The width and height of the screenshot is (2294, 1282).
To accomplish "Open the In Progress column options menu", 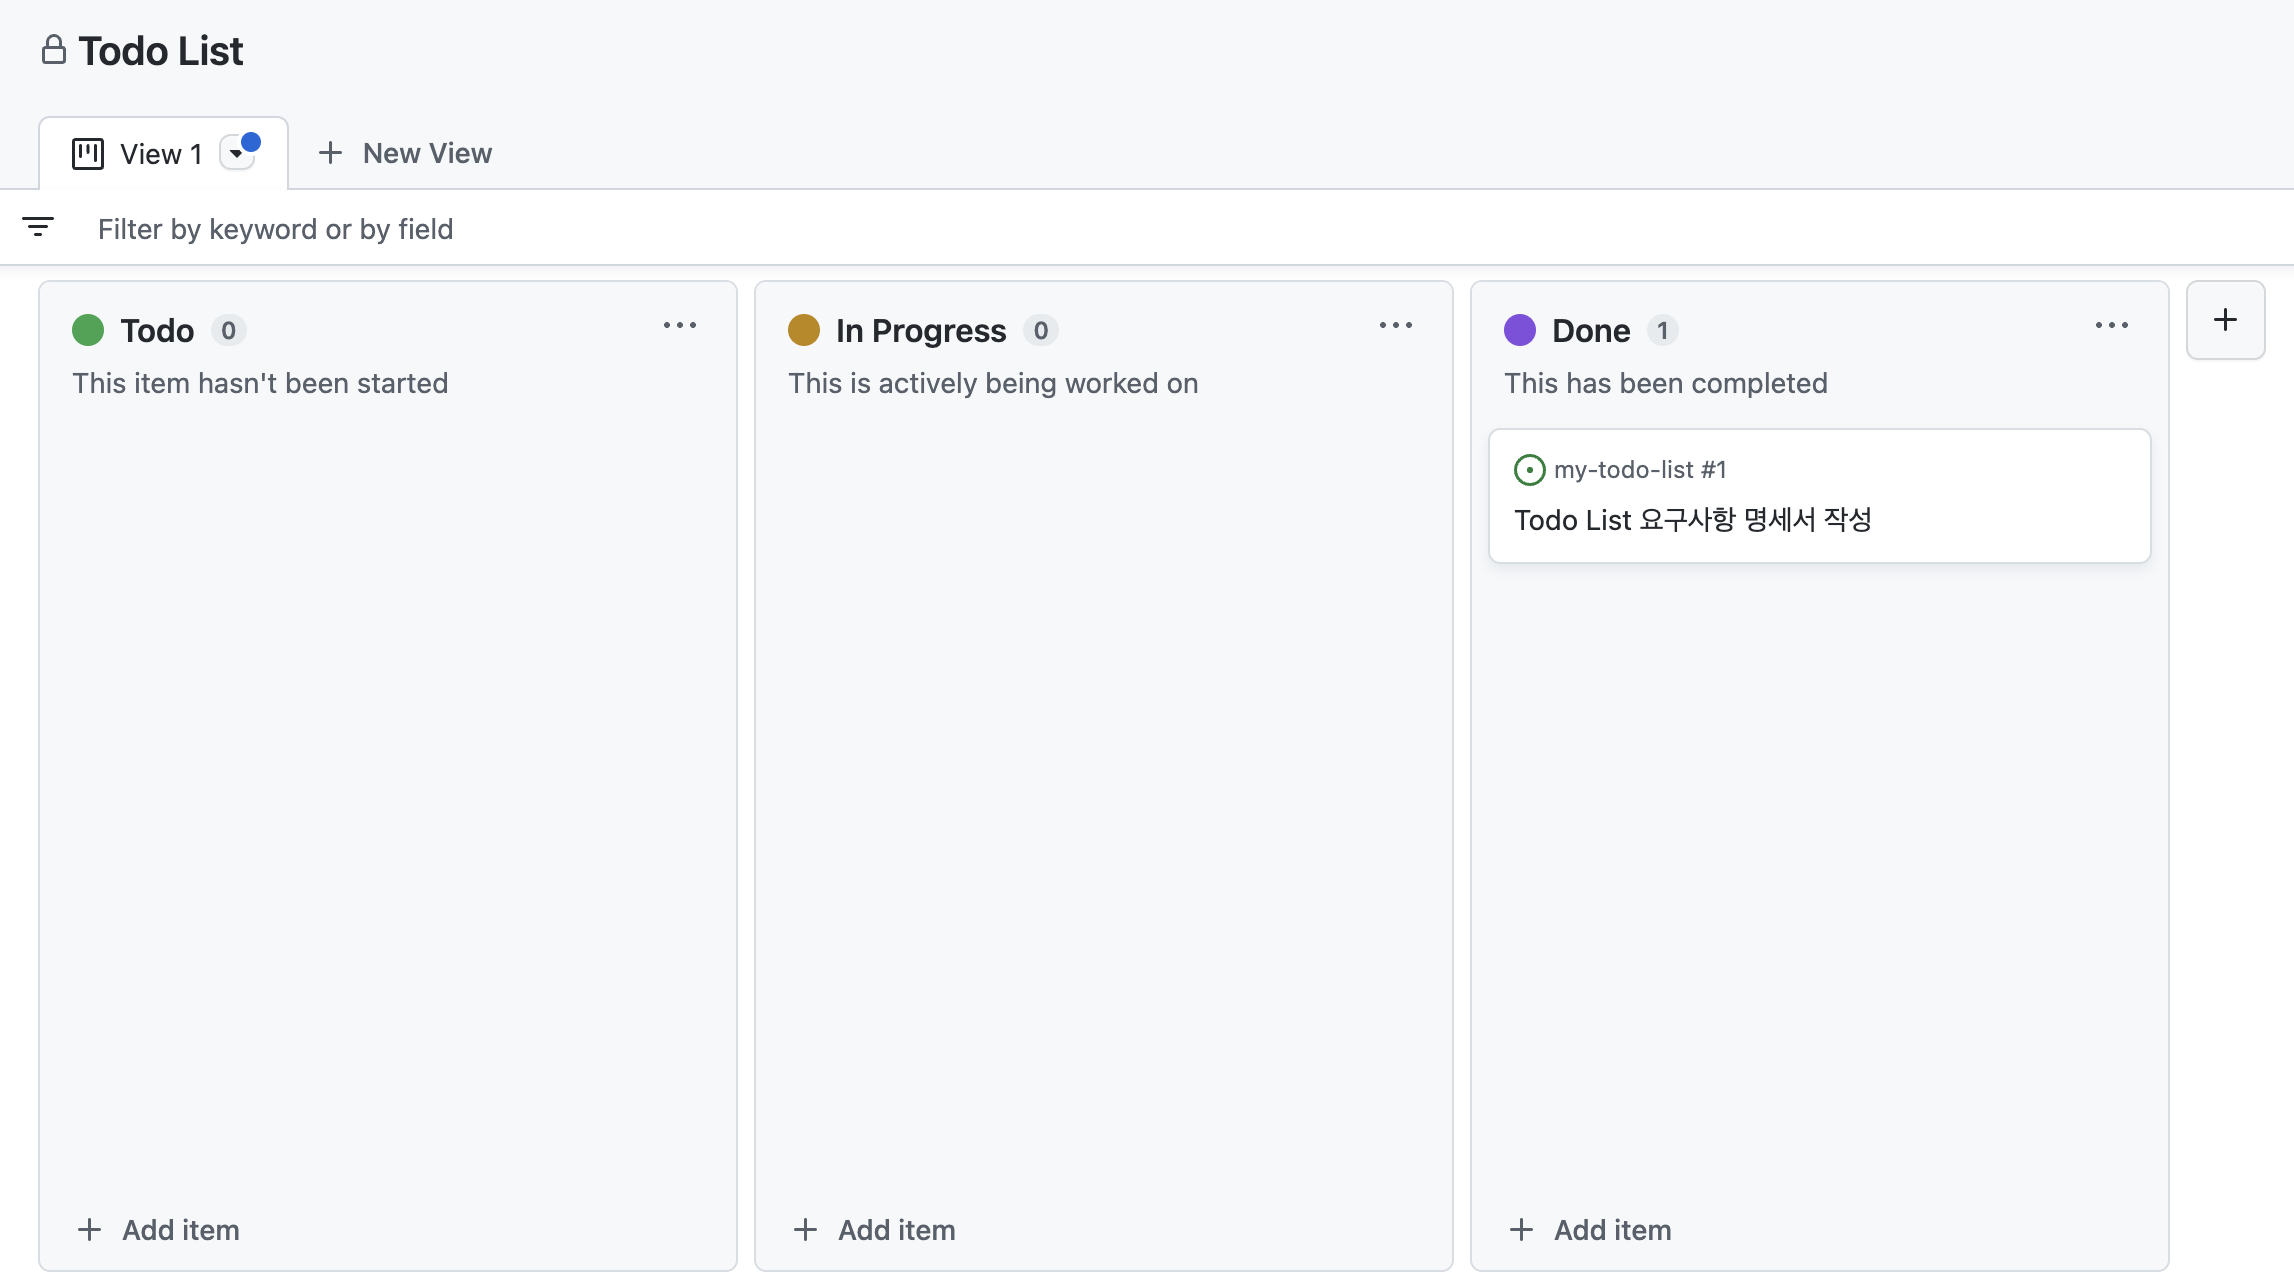I will (1396, 326).
